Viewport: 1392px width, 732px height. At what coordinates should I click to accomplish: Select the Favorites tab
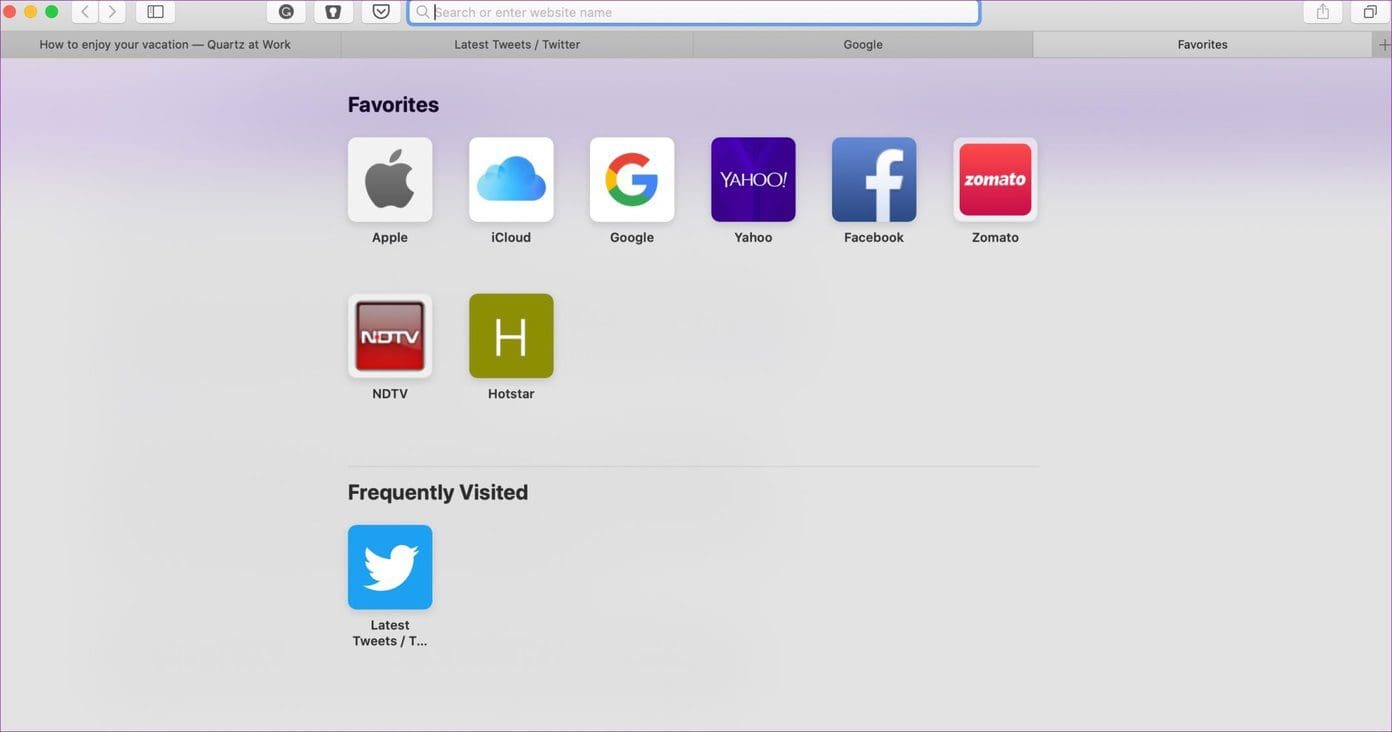[1203, 45]
